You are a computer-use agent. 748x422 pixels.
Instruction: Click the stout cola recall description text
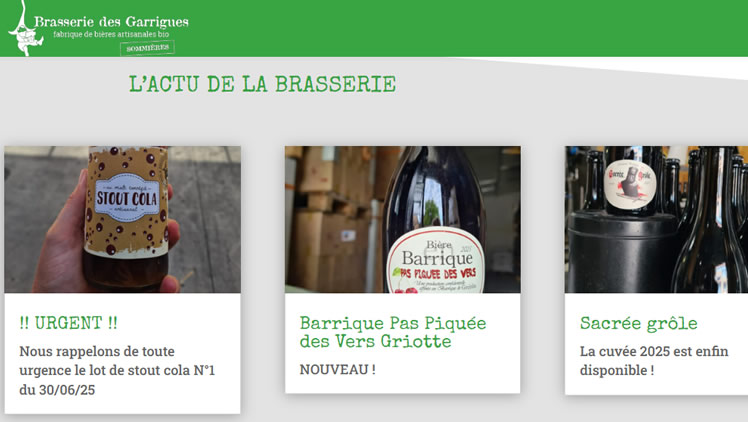[x=117, y=370]
